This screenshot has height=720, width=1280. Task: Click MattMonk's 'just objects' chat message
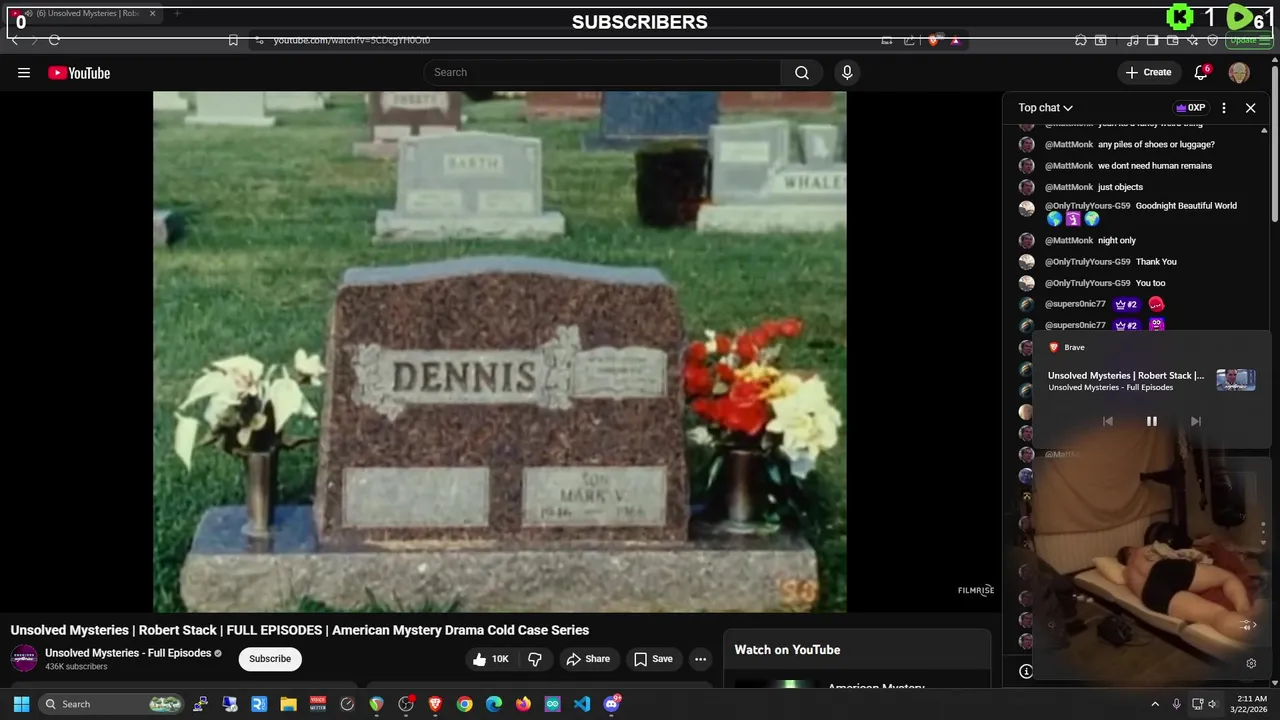[1120, 187]
